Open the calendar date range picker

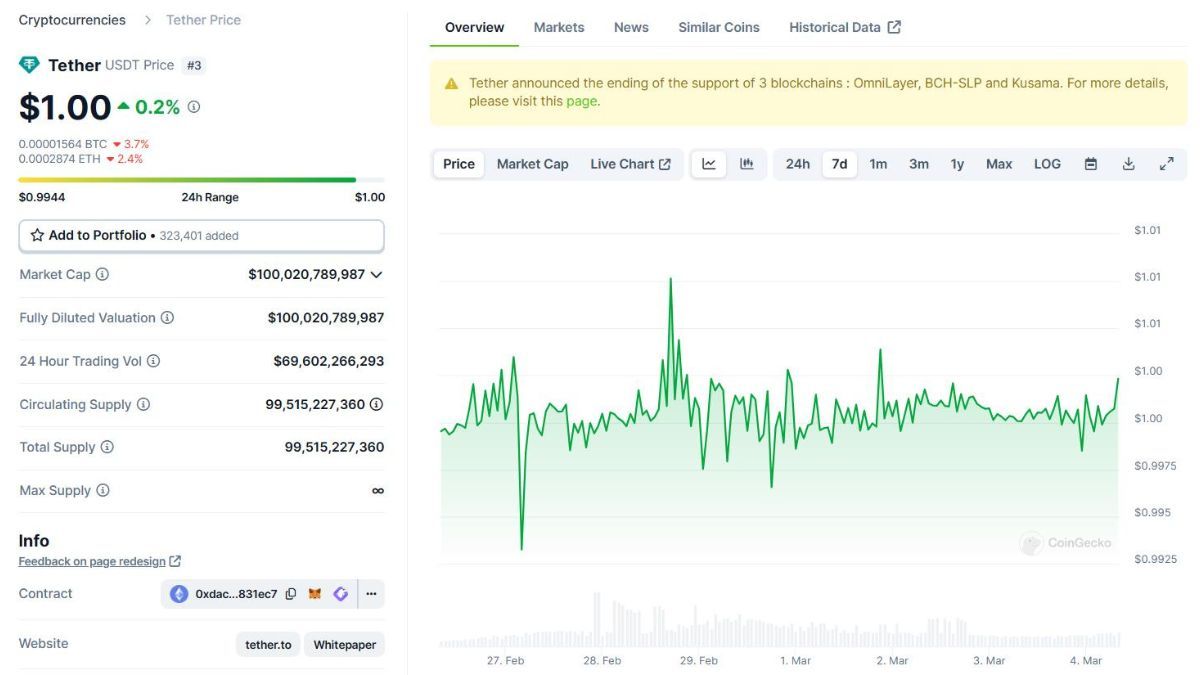1091,164
